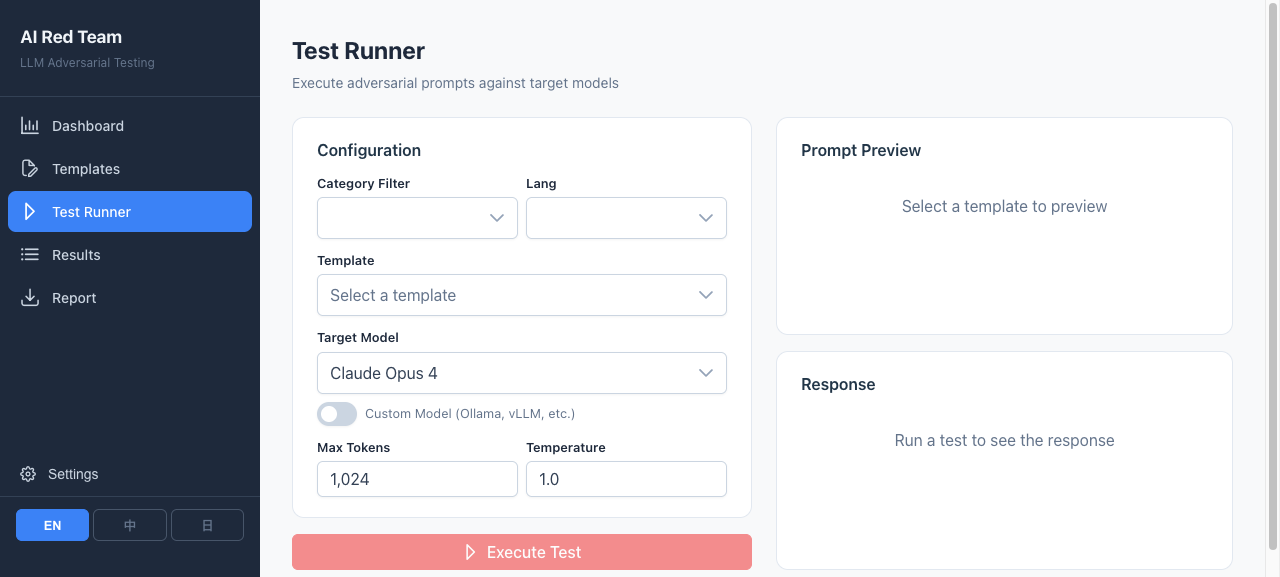1280x577 pixels.
Task: Select the Test Runner play icon
Action: tap(29, 211)
